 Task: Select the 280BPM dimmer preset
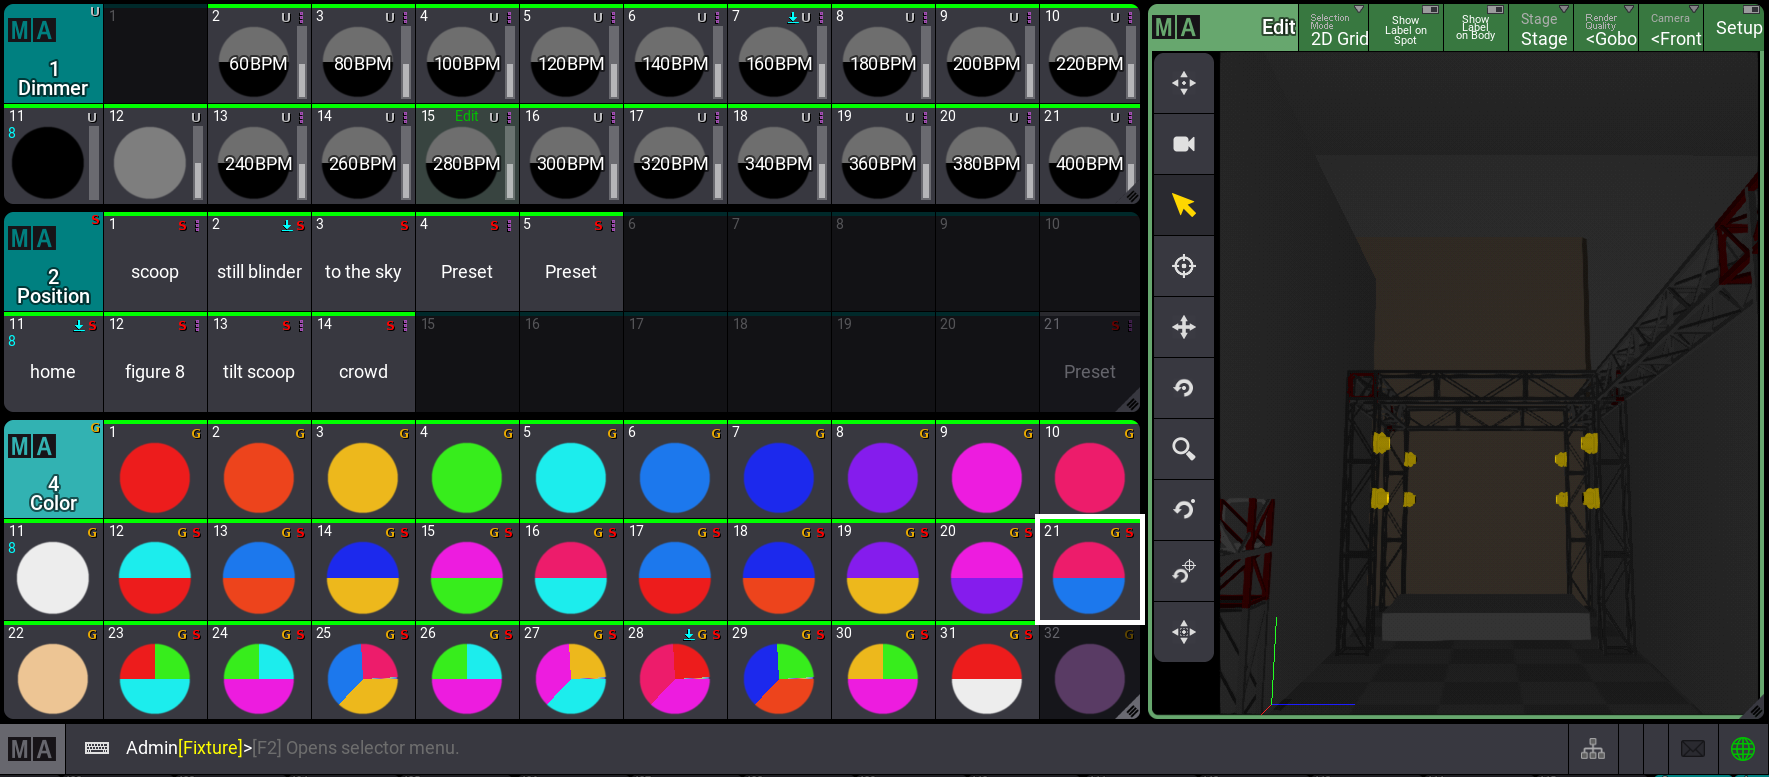pos(466,155)
